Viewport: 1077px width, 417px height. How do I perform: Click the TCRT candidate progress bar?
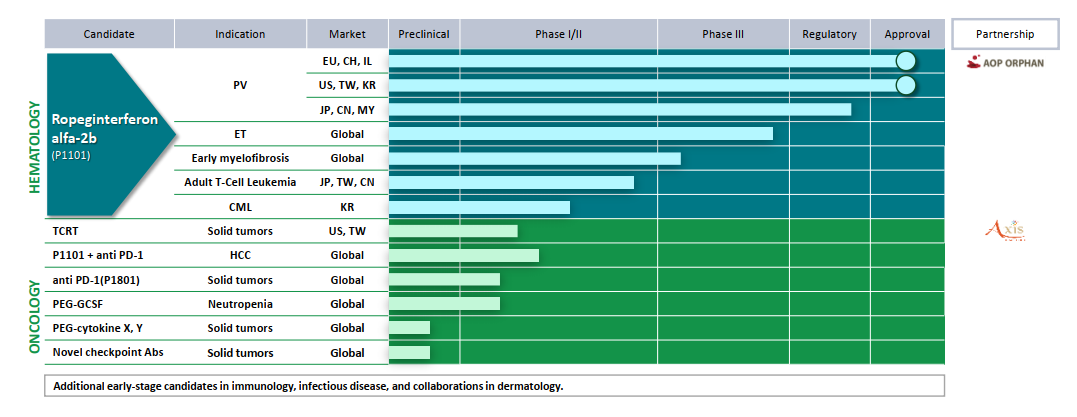pyautogui.click(x=453, y=232)
